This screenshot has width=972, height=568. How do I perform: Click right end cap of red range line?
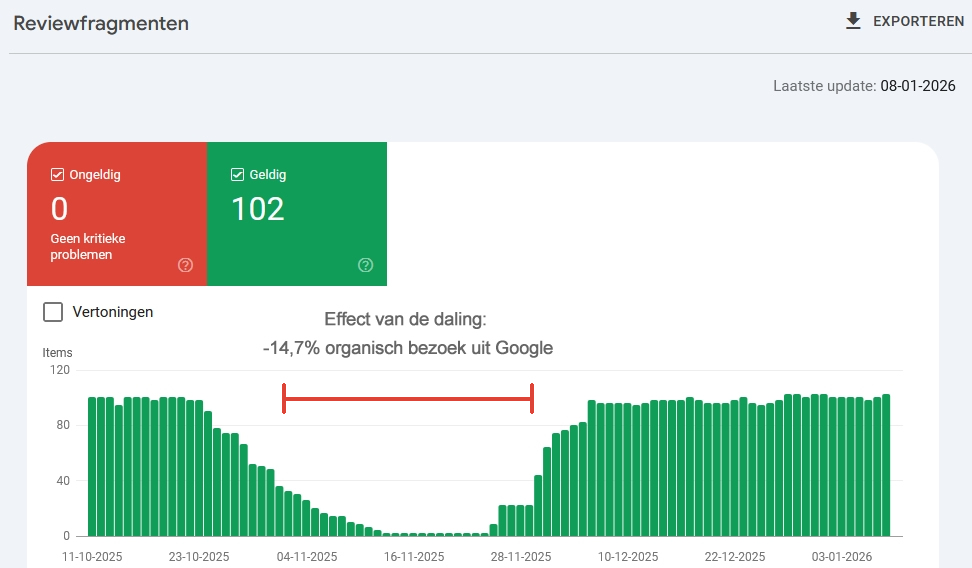pyautogui.click(x=532, y=399)
